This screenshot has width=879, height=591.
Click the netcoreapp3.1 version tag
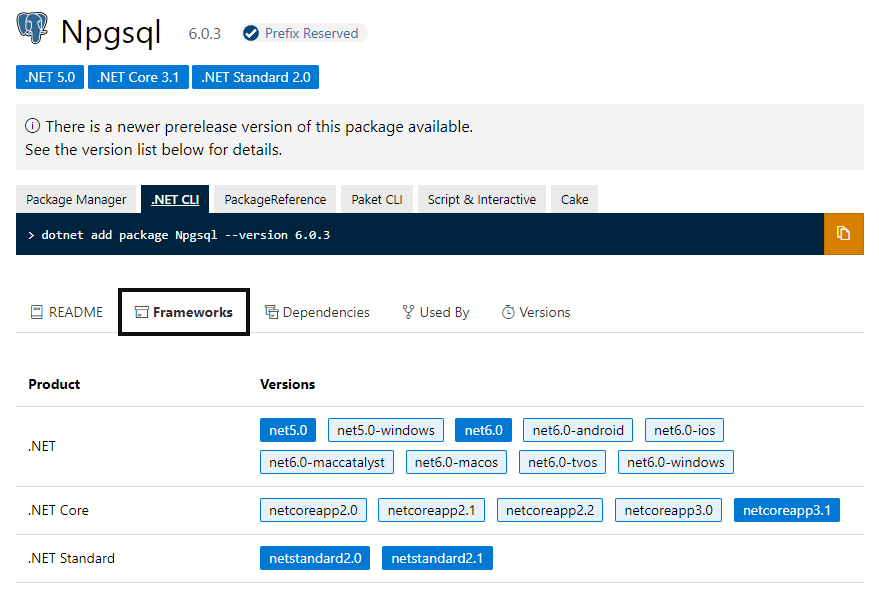pyautogui.click(x=787, y=510)
